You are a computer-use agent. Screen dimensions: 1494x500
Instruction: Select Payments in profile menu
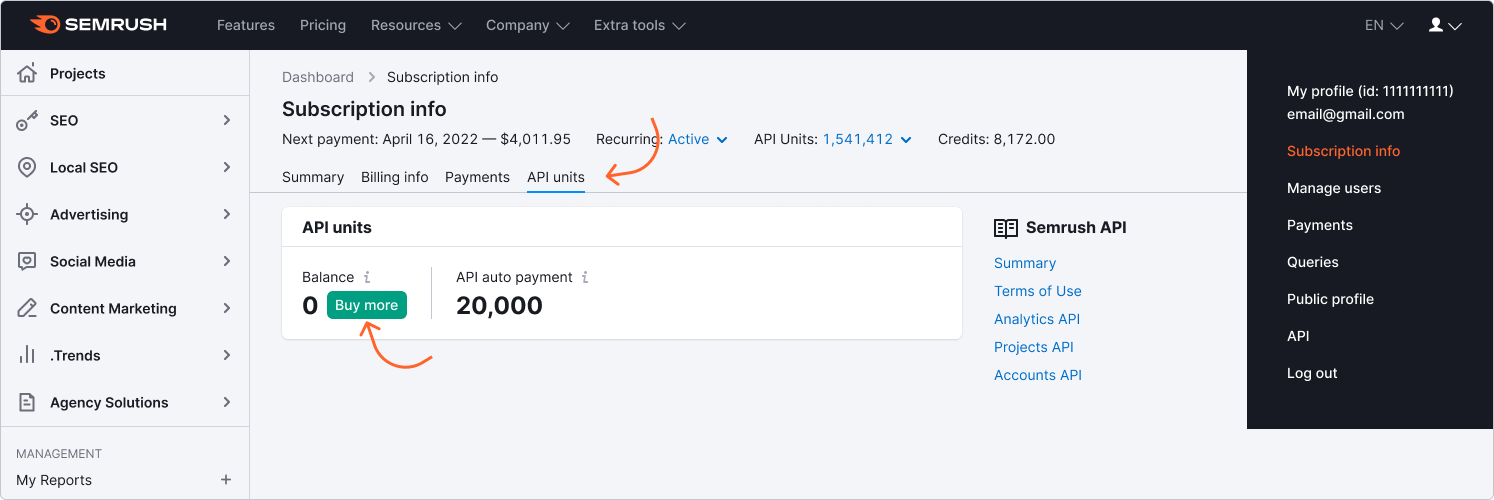coord(1320,225)
